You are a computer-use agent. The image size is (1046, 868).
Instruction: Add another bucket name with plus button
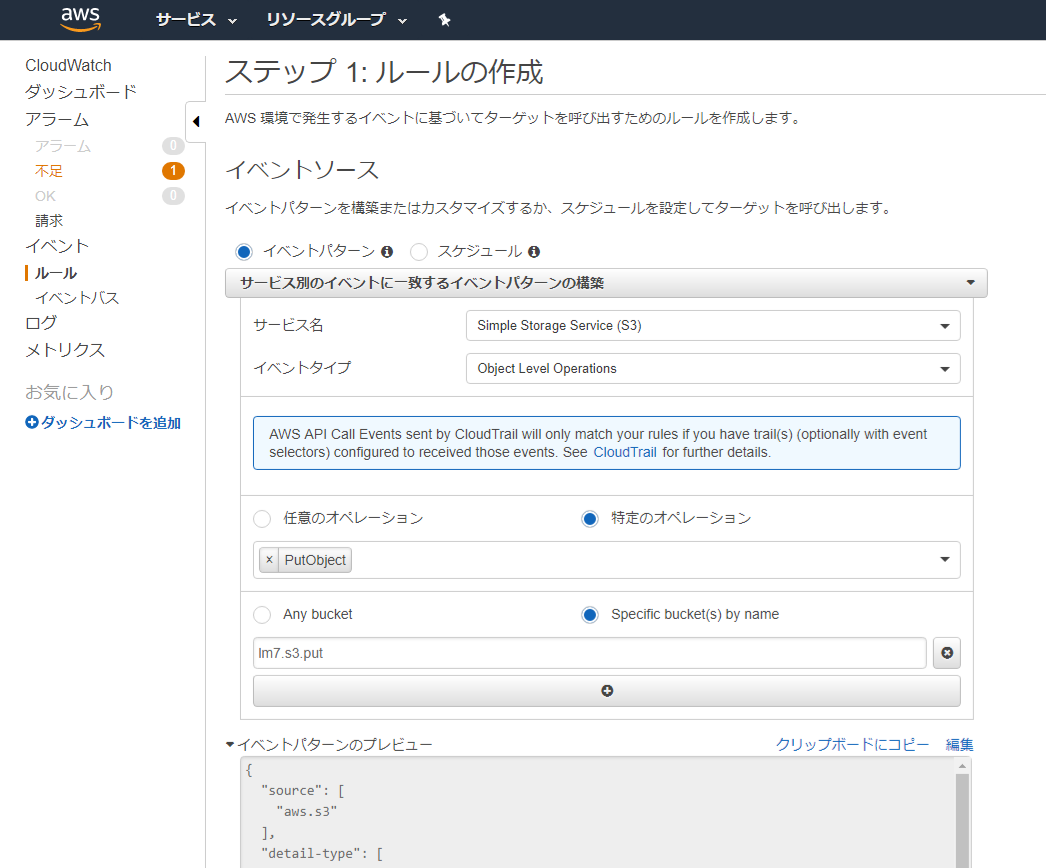point(606,691)
